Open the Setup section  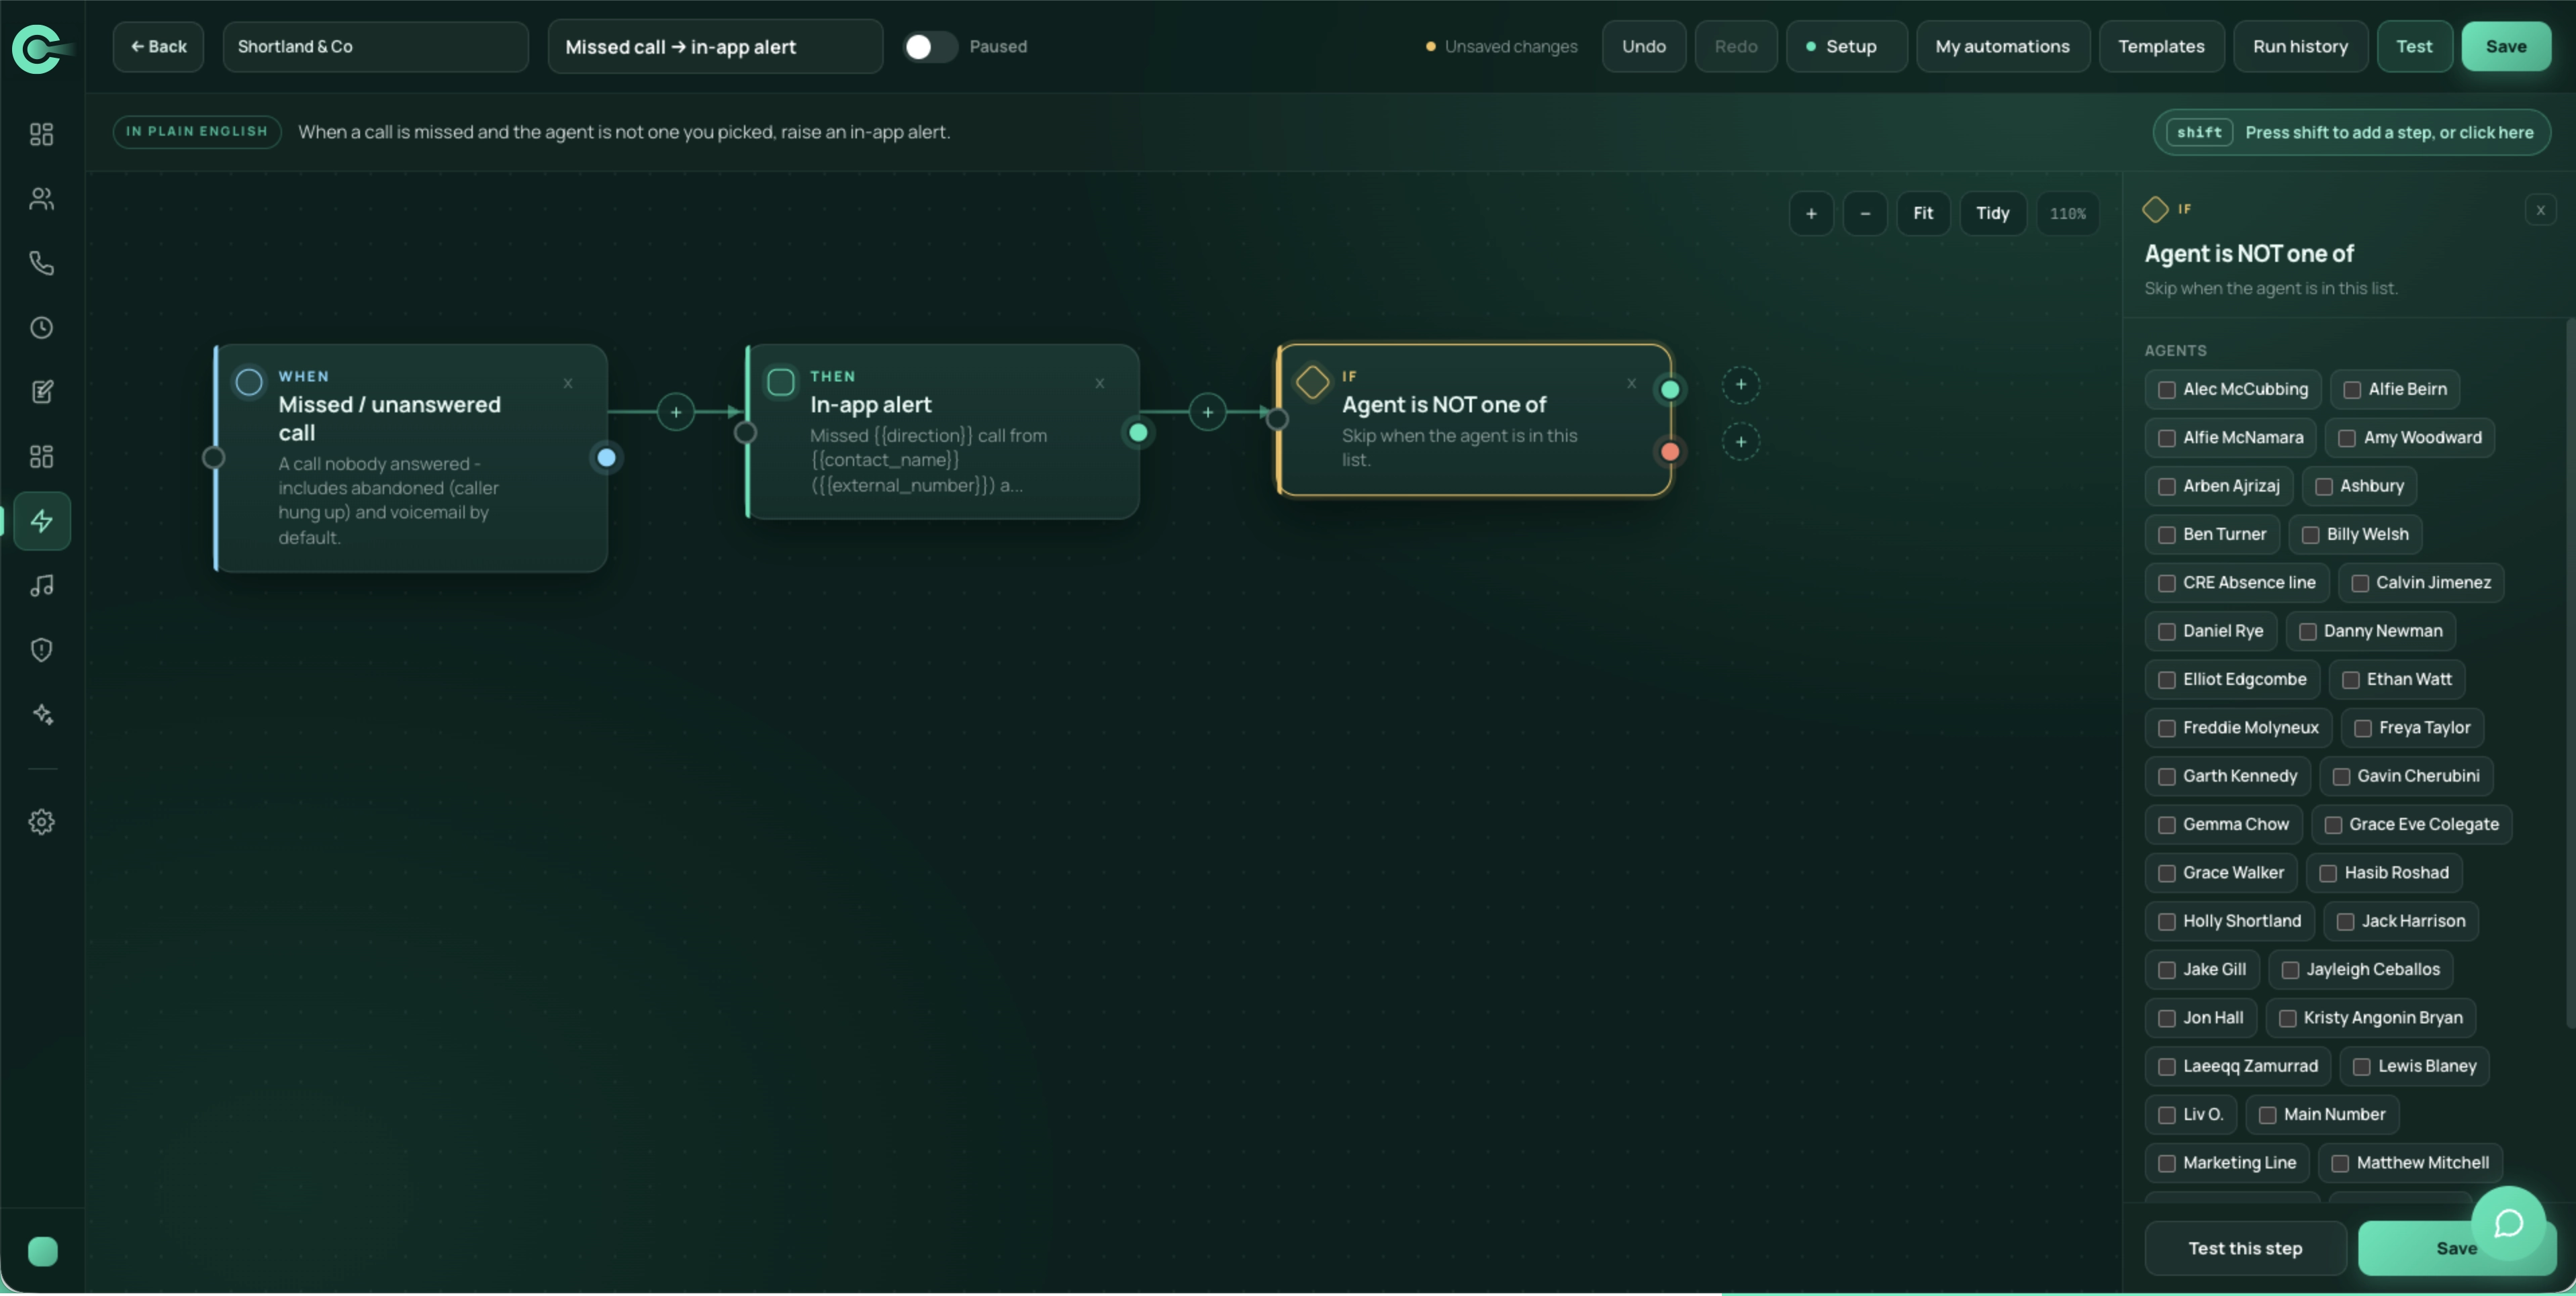click(1846, 47)
